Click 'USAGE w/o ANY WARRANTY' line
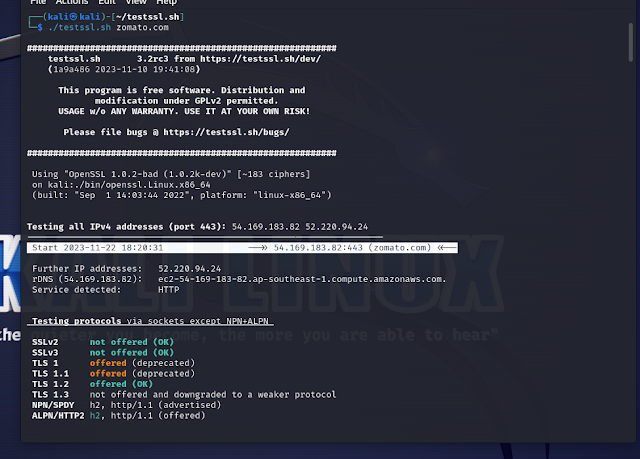The width and height of the screenshot is (640, 459). point(184,111)
